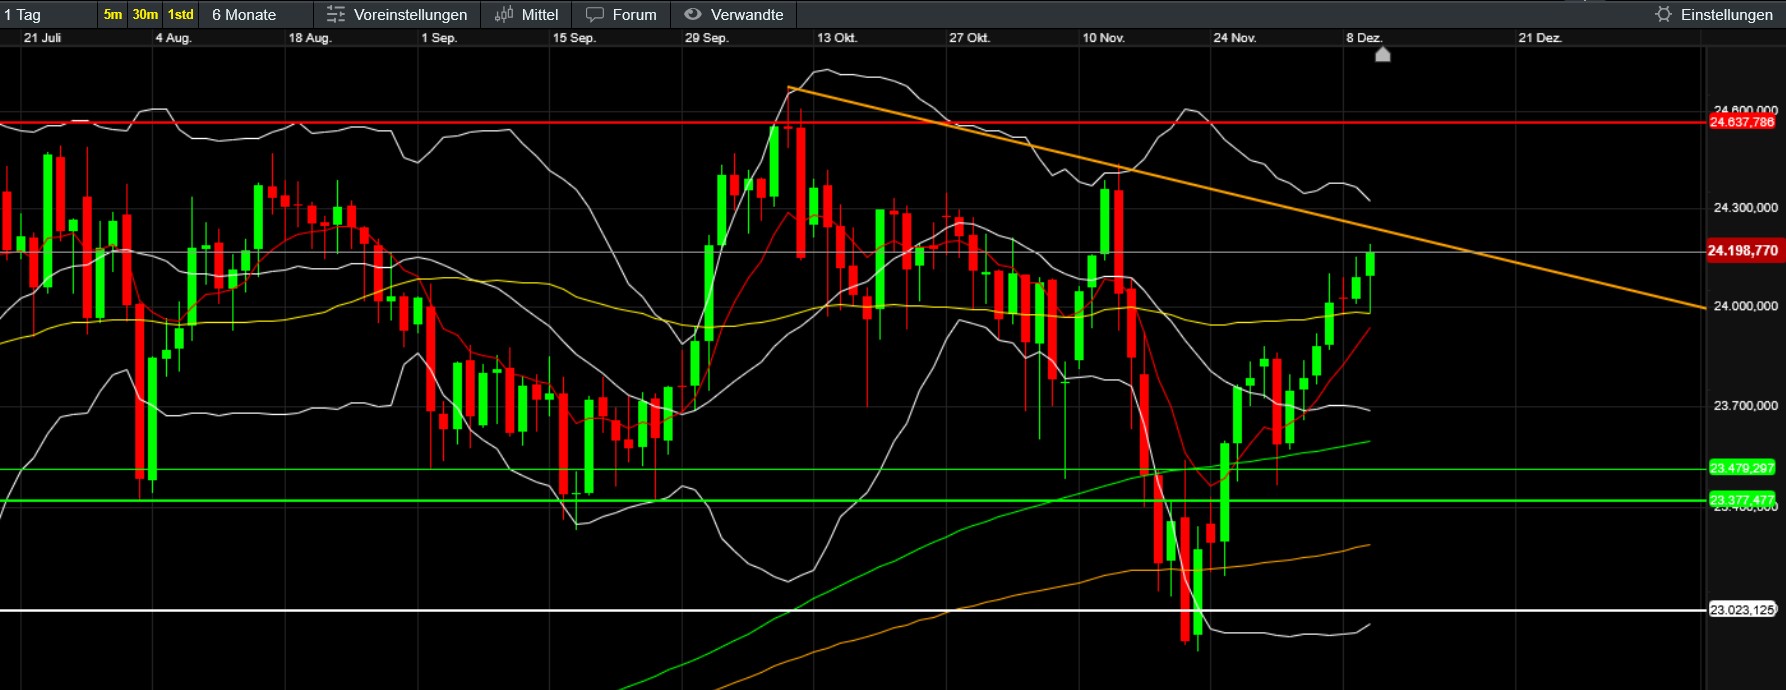The width and height of the screenshot is (1786, 690).
Task: Select the 5m timeframe shortcut
Action: [x=113, y=14]
